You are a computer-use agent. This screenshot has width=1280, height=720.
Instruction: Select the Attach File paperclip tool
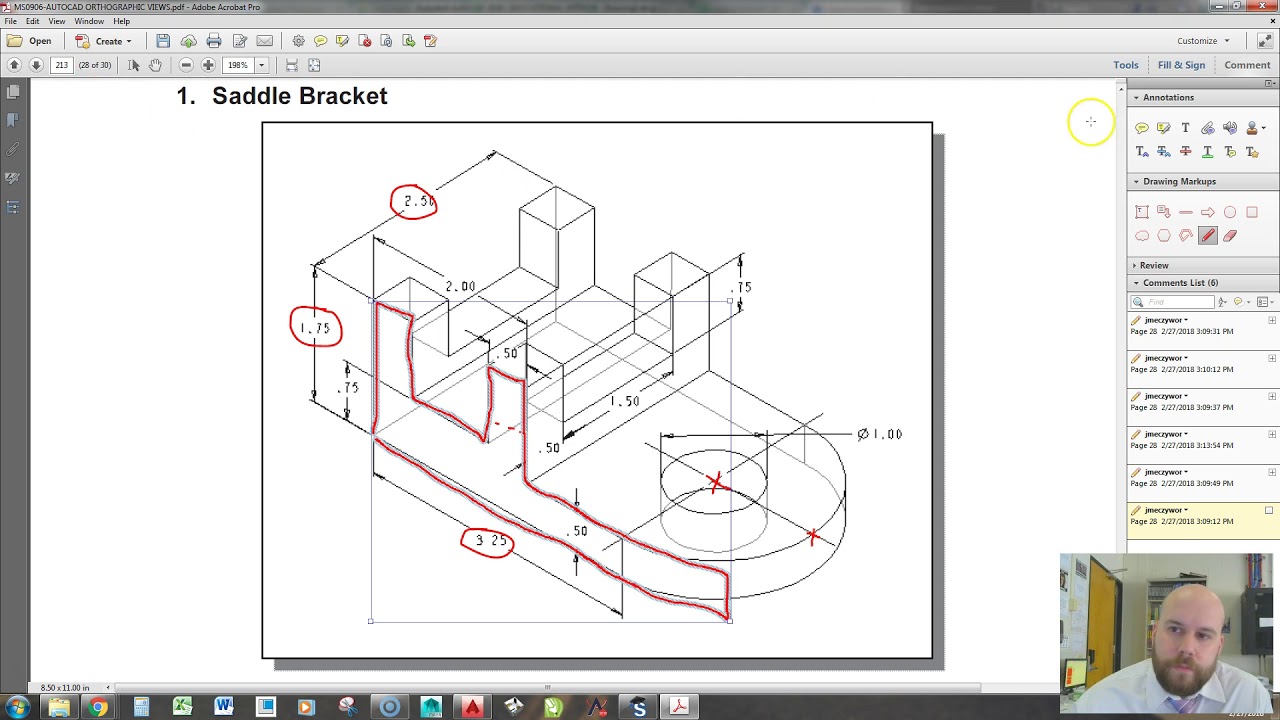(1207, 128)
